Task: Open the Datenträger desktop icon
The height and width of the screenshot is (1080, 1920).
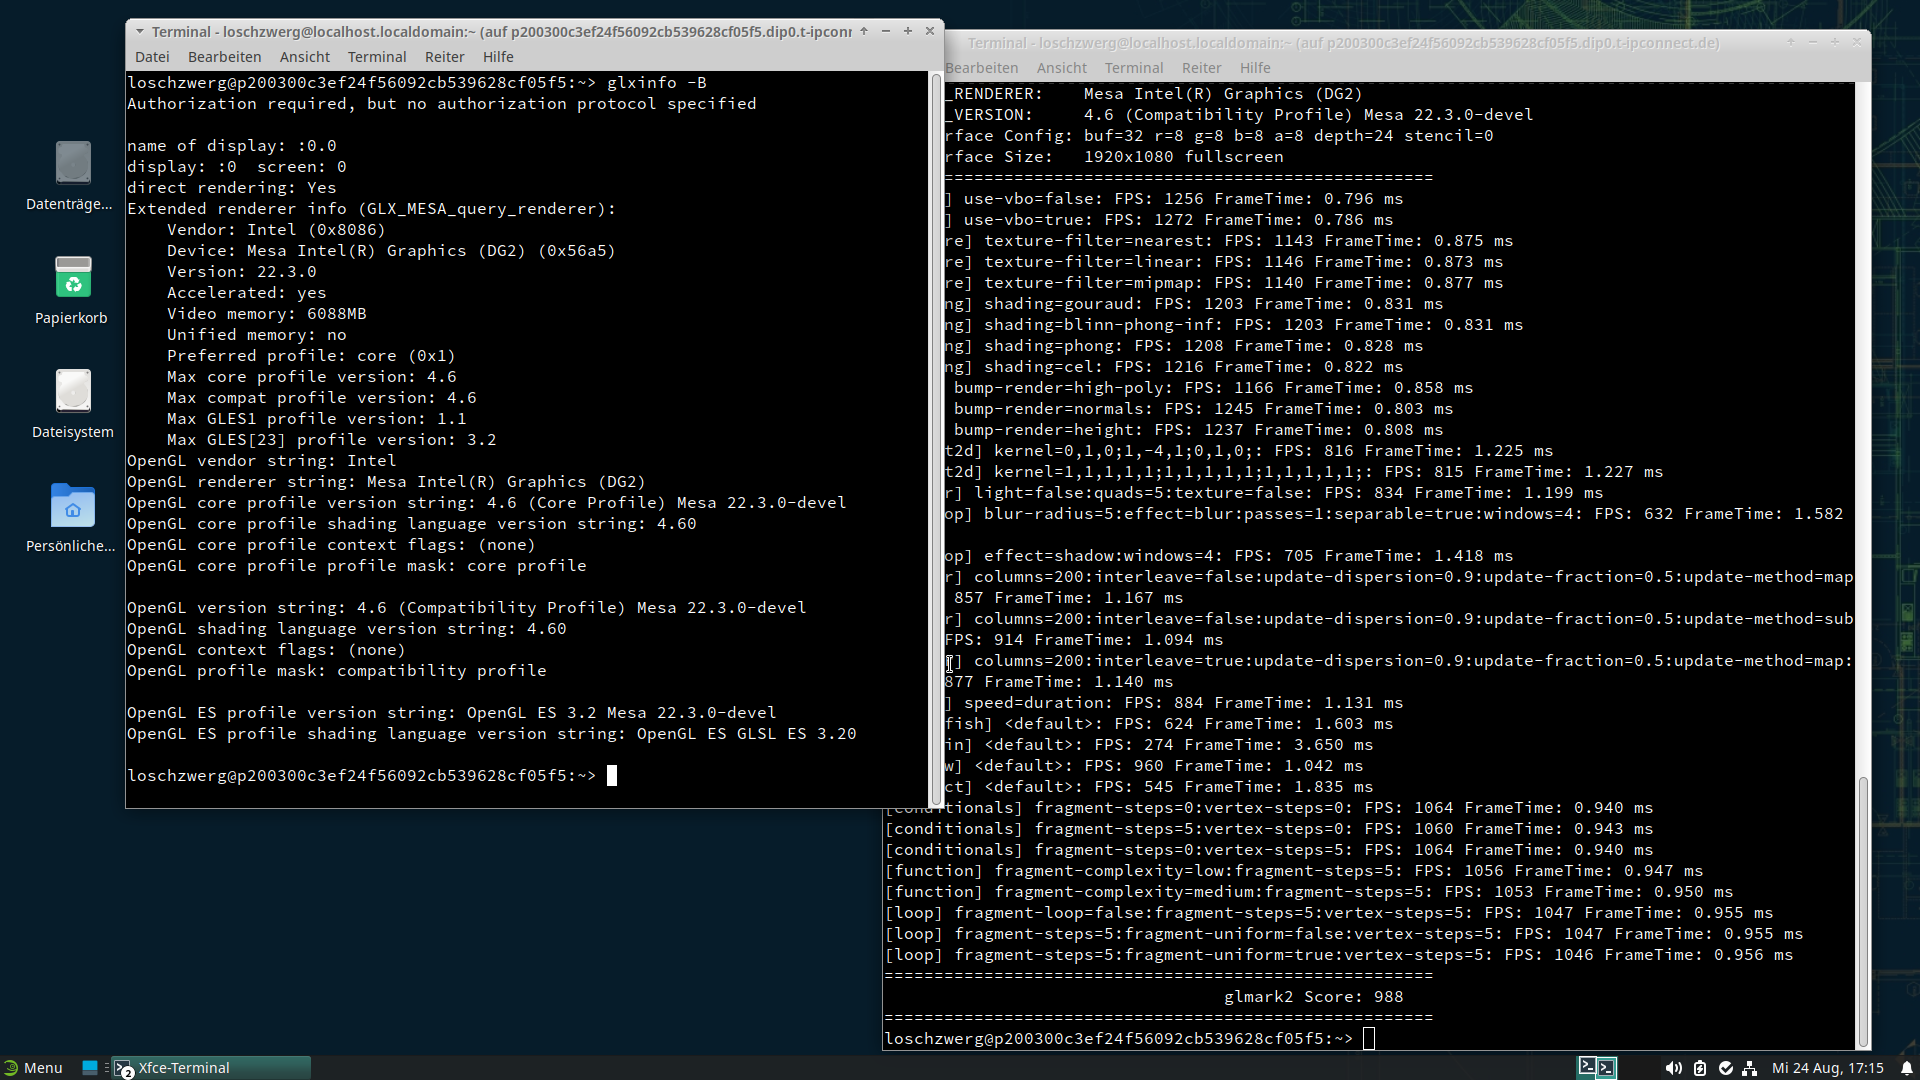Action: tap(72, 164)
